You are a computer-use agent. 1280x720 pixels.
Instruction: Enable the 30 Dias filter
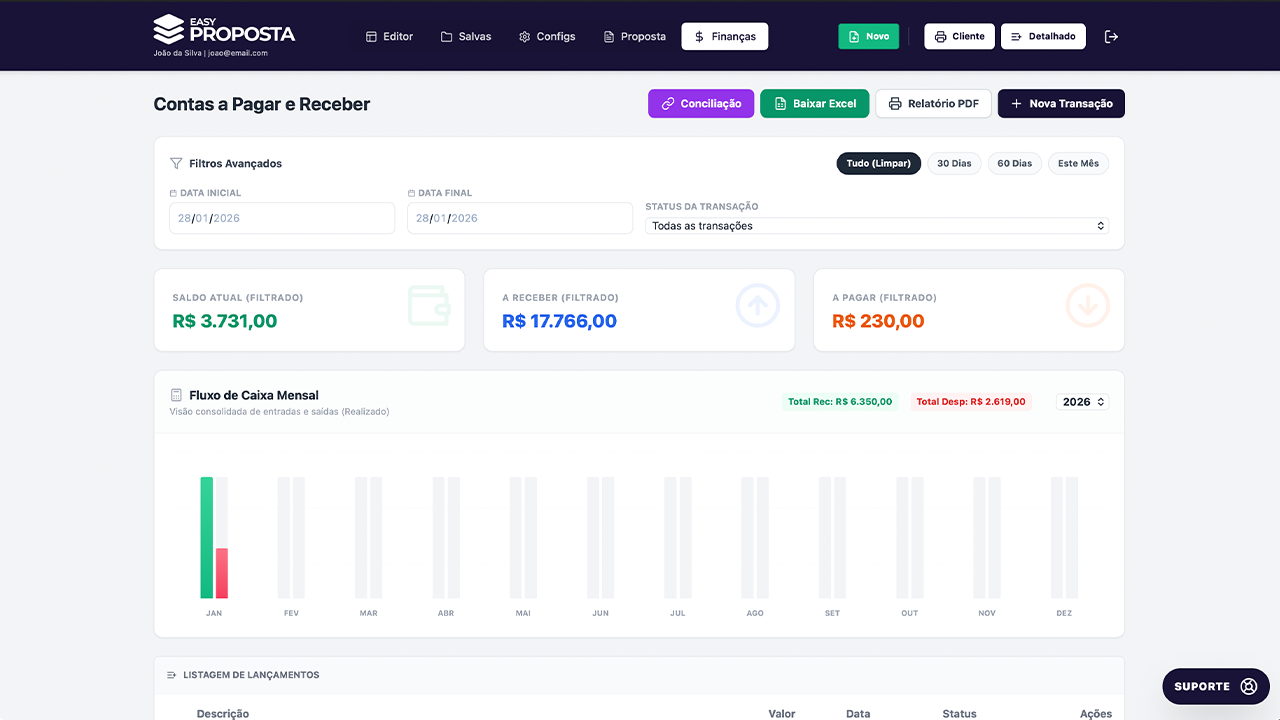click(954, 163)
